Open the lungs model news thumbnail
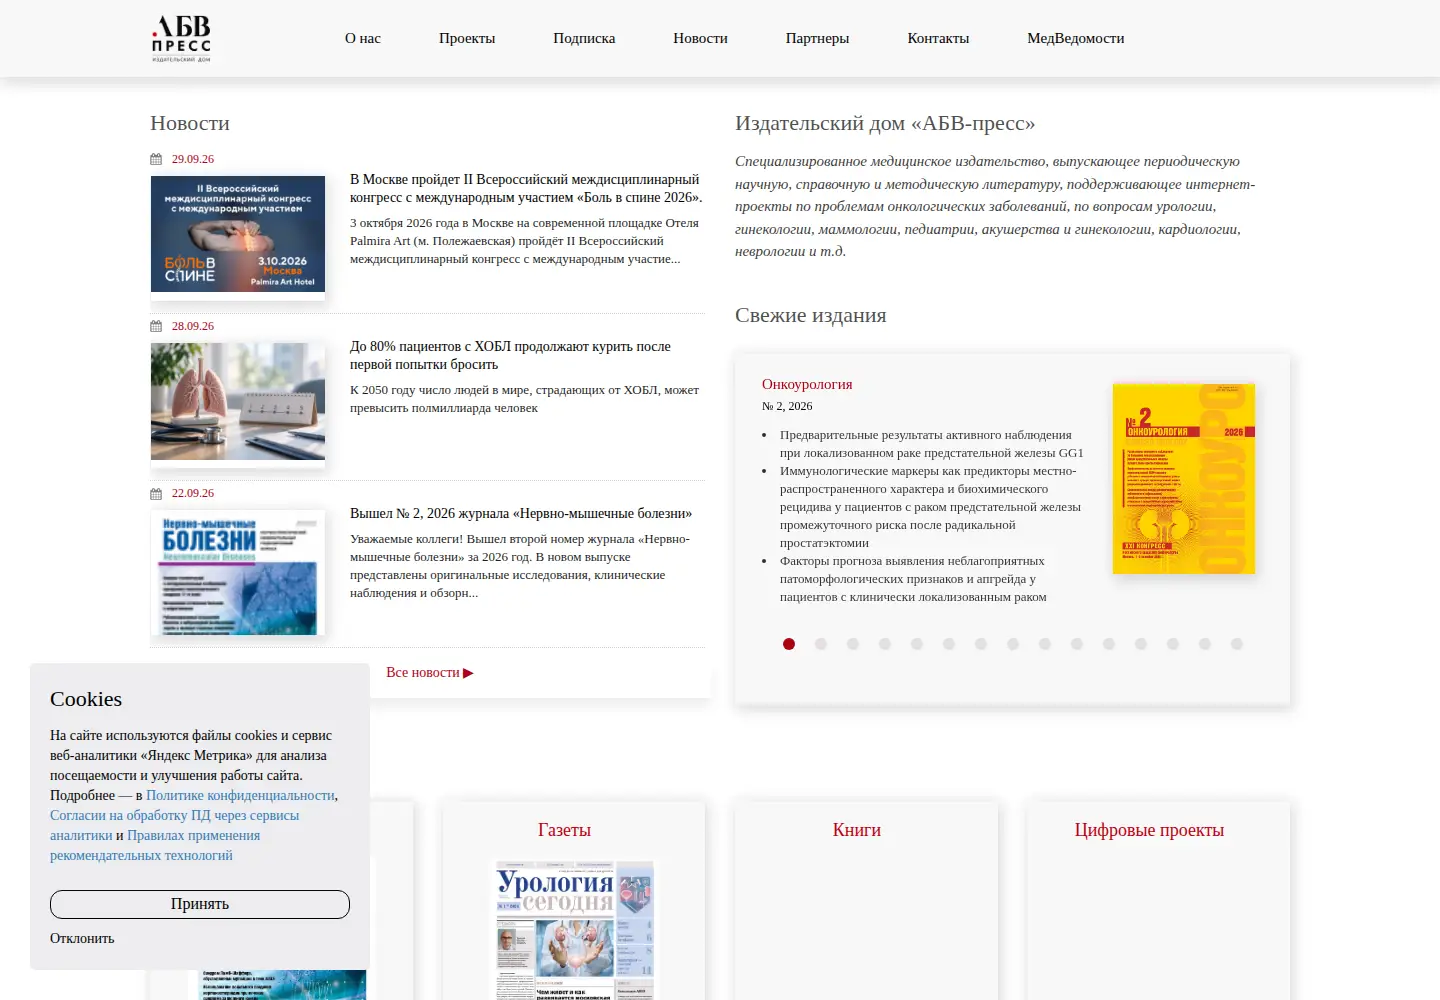Screen dimensions: 1440x1000 point(238,401)
